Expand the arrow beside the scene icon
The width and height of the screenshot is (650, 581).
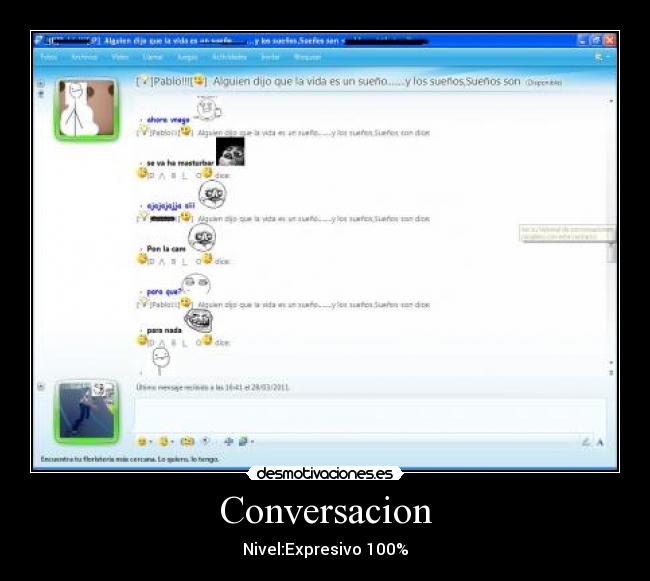252,442
